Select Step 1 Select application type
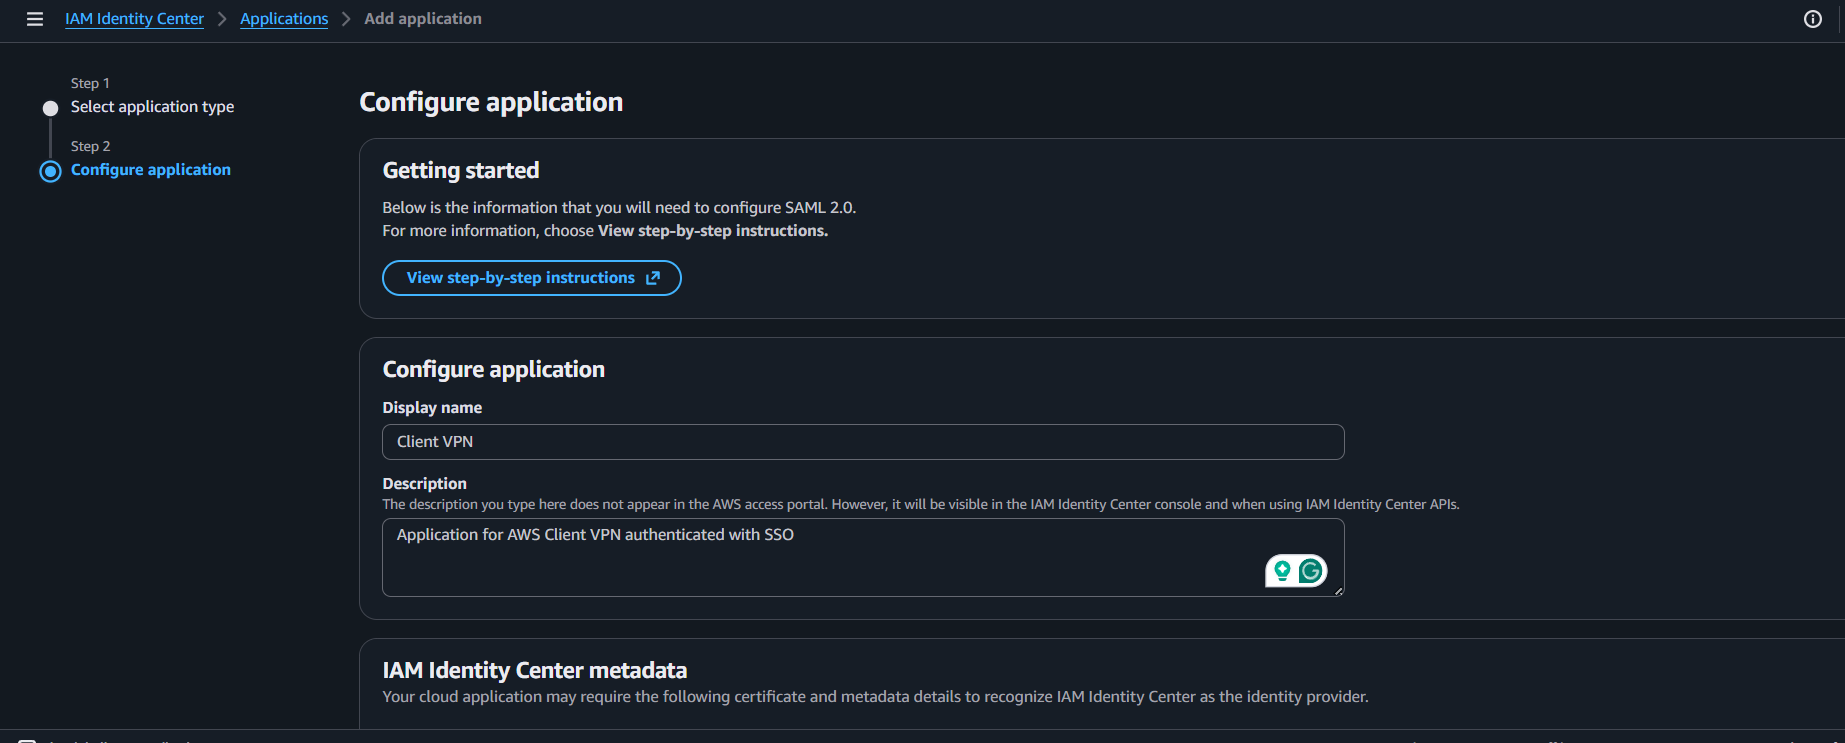The height and width of the screenshot is (743, 1845). [x=152, y=107]
